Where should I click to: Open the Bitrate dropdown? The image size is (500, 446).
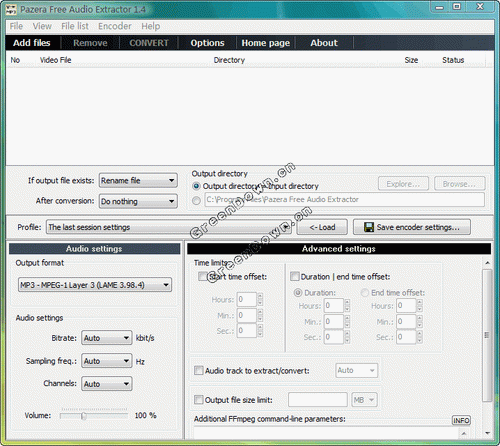click(107, 338)
